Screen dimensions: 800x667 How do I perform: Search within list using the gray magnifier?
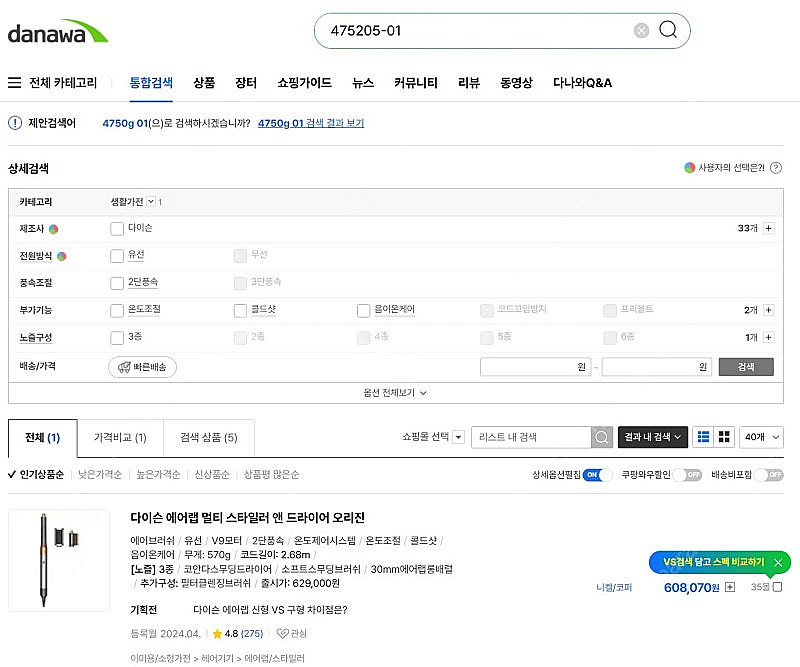point(602,437)
